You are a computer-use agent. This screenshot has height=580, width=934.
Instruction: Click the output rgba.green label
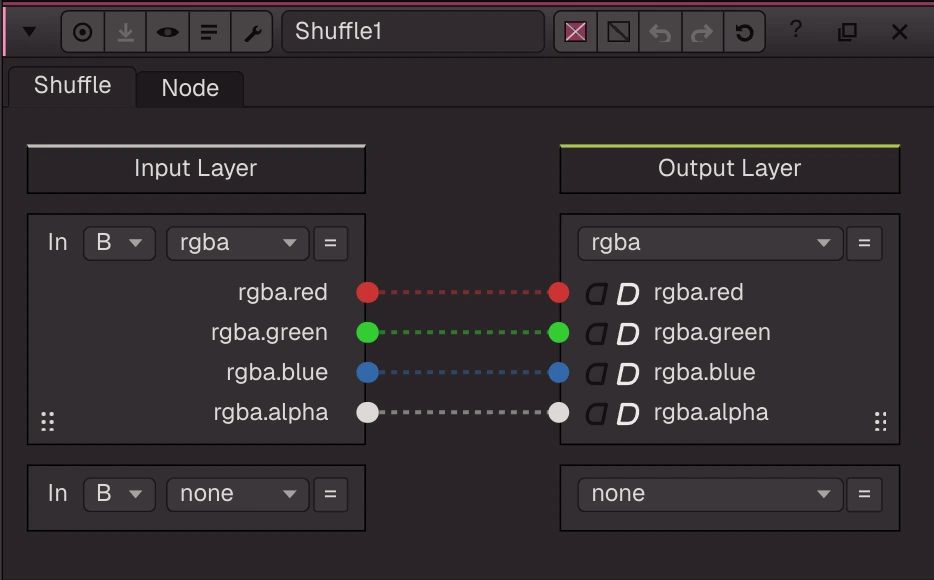pyautogui.click(x=712, y=332)
